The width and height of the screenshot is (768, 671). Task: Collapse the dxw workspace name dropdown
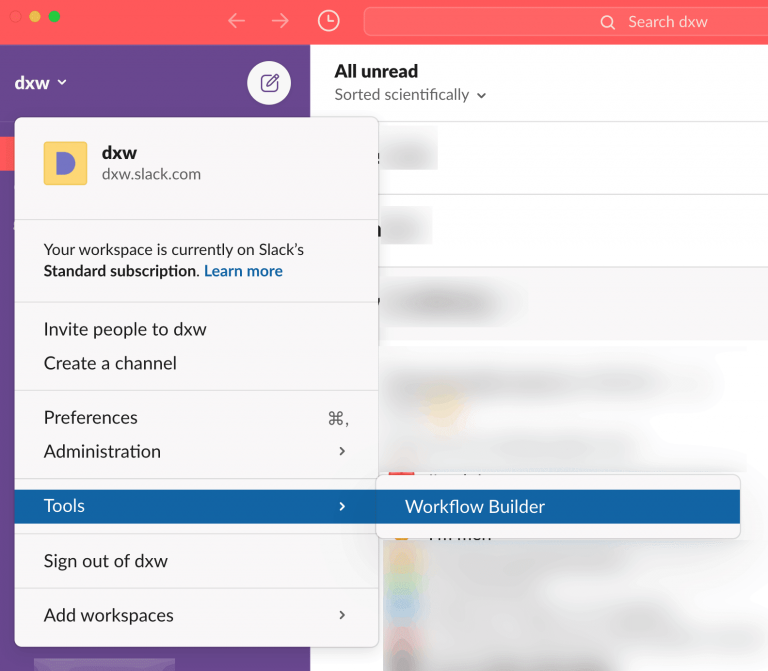40,83
